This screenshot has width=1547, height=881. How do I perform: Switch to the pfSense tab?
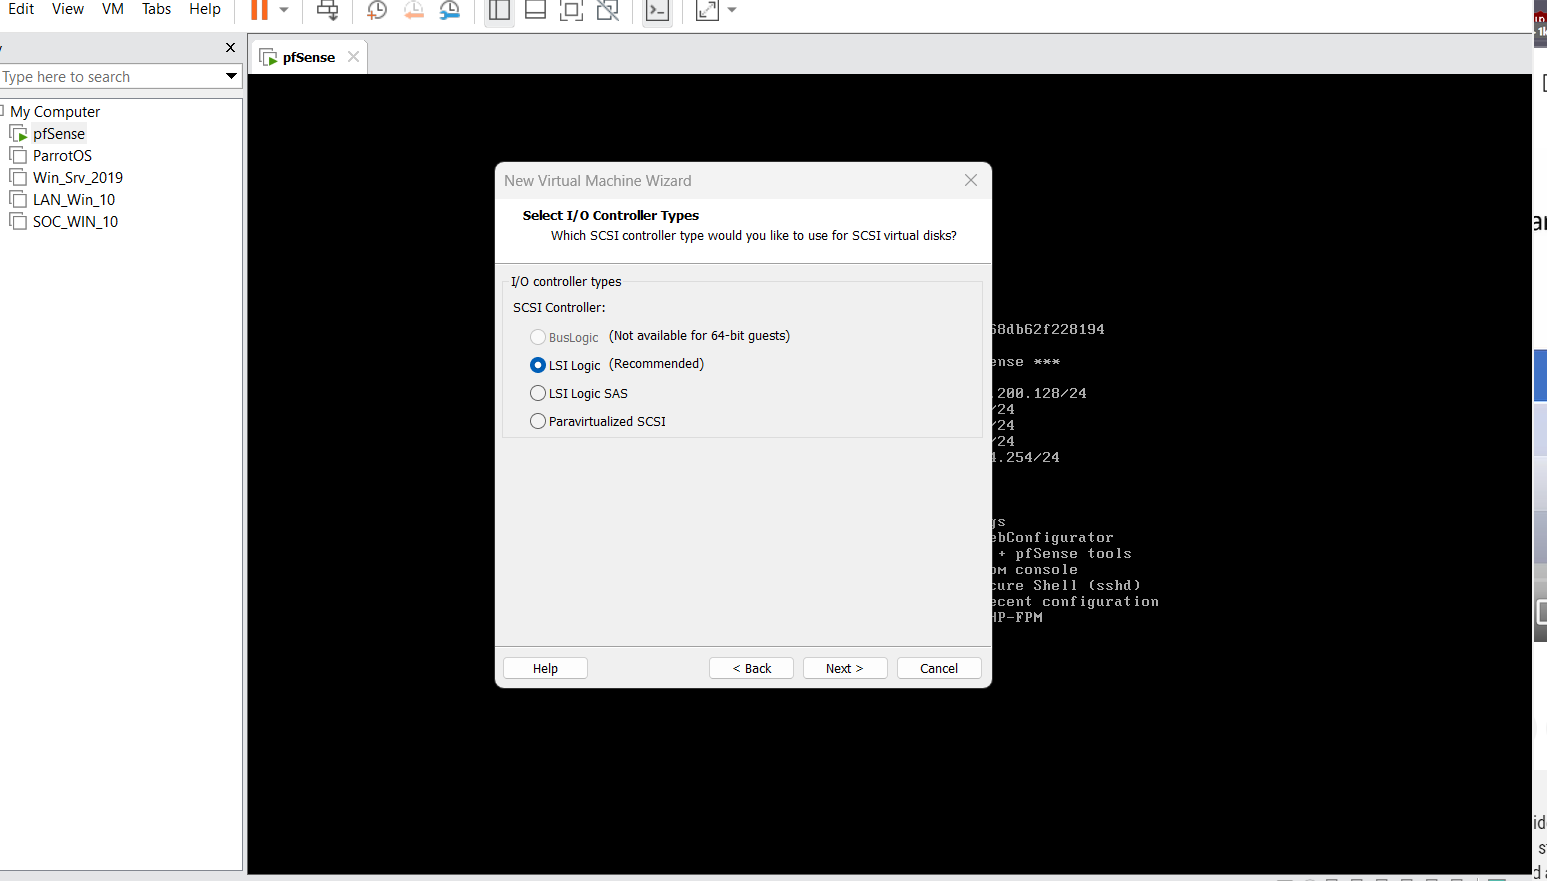coord(309,57)
